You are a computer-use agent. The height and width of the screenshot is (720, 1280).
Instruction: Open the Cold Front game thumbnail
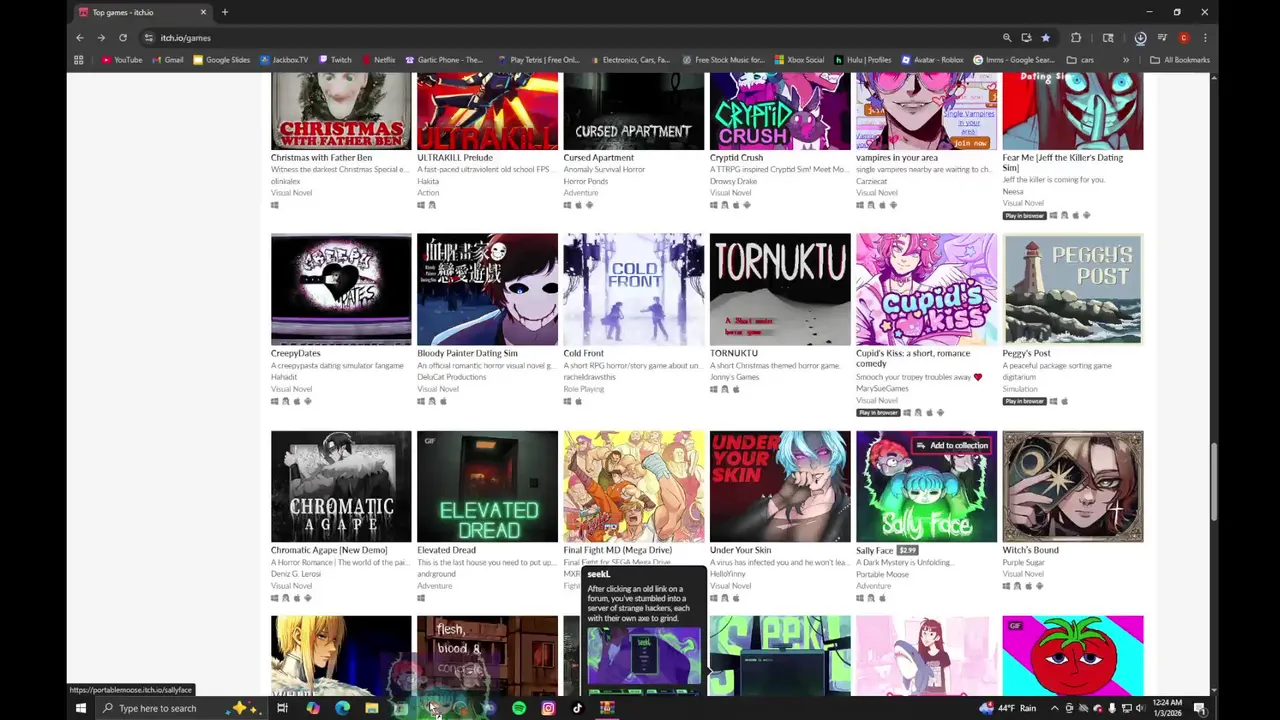tap(633, 289)
